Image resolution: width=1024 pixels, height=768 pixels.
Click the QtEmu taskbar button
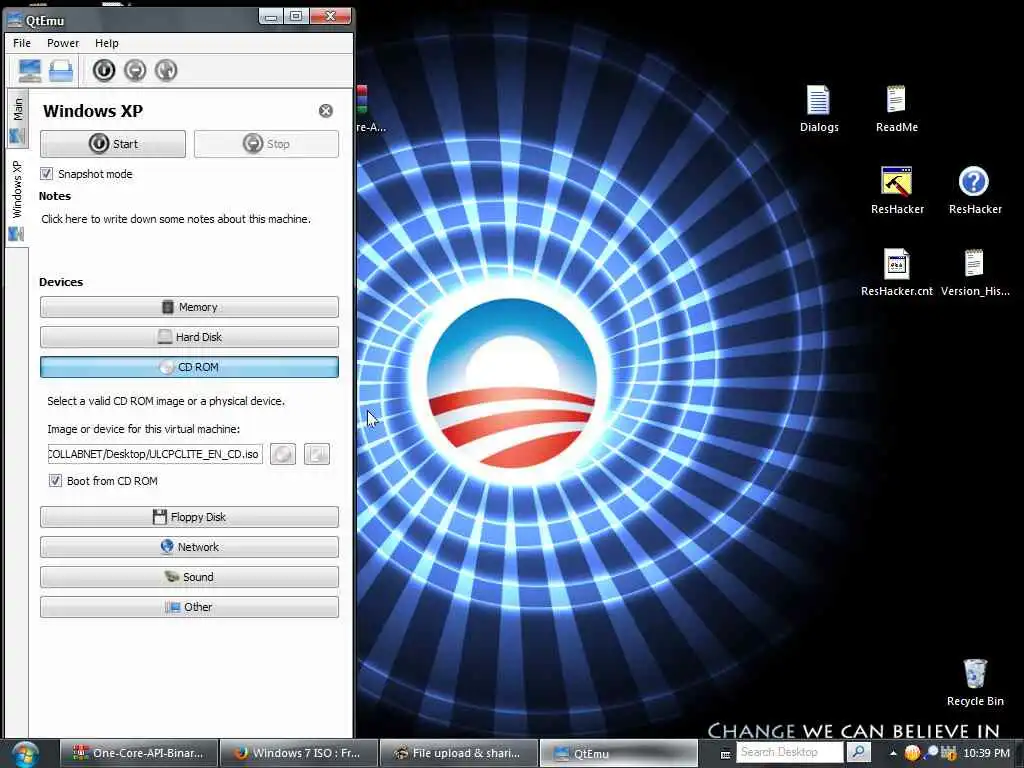click(618, 753)
